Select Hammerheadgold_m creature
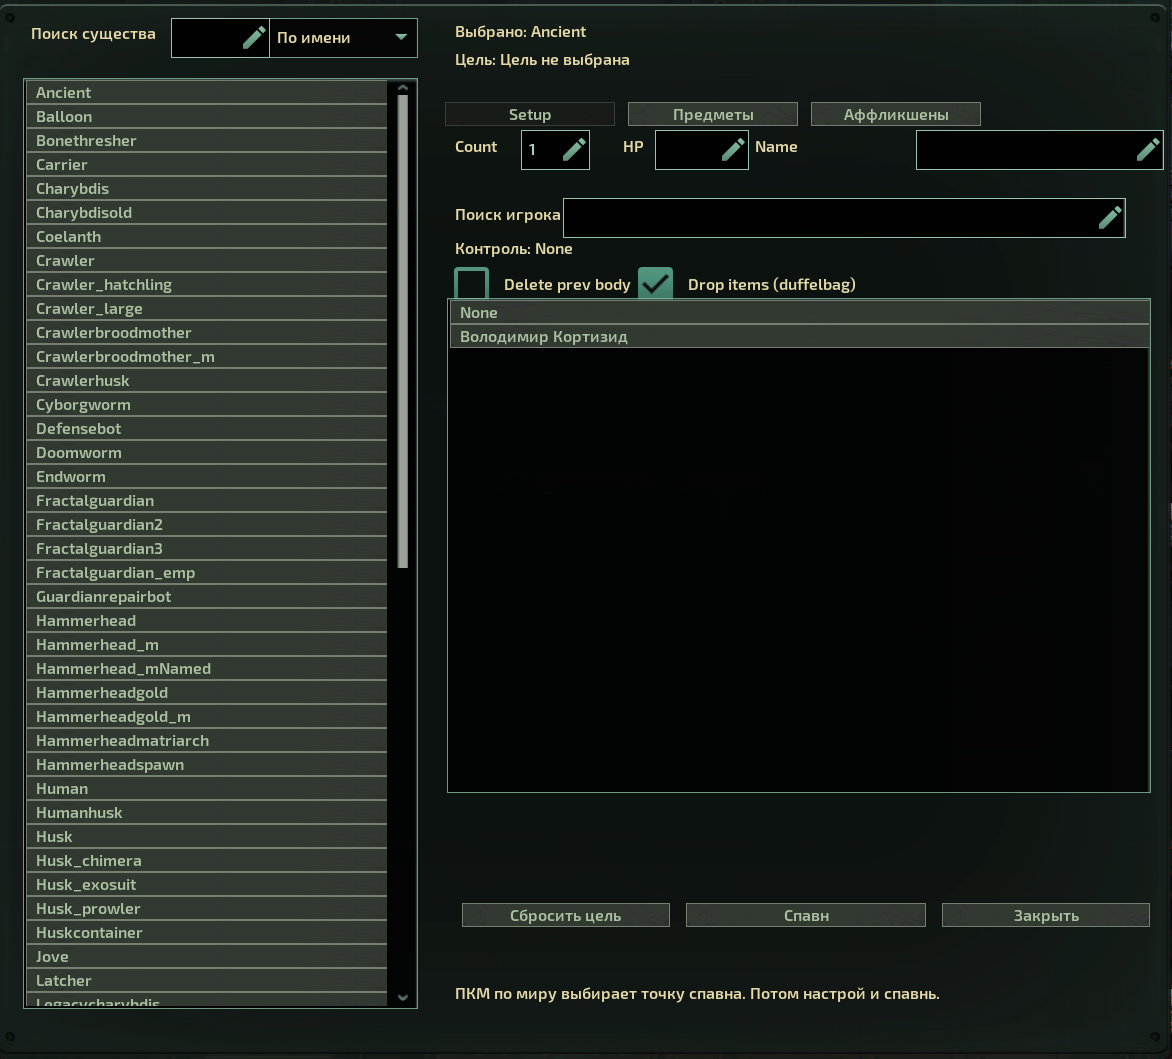This screenshot has width=1172, height=1059. (207, 716)
